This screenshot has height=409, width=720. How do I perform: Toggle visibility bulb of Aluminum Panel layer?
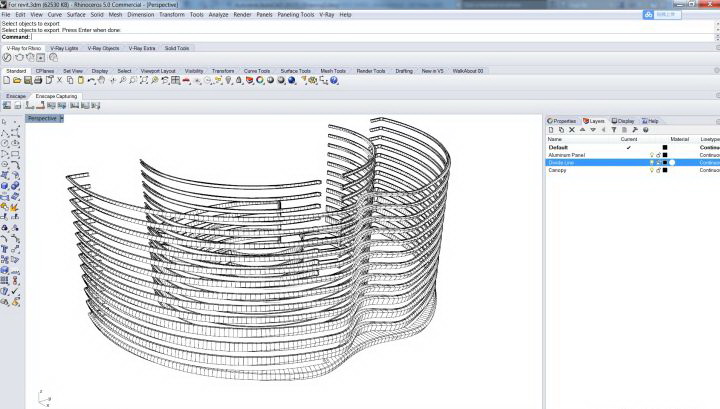click(651, 155)
